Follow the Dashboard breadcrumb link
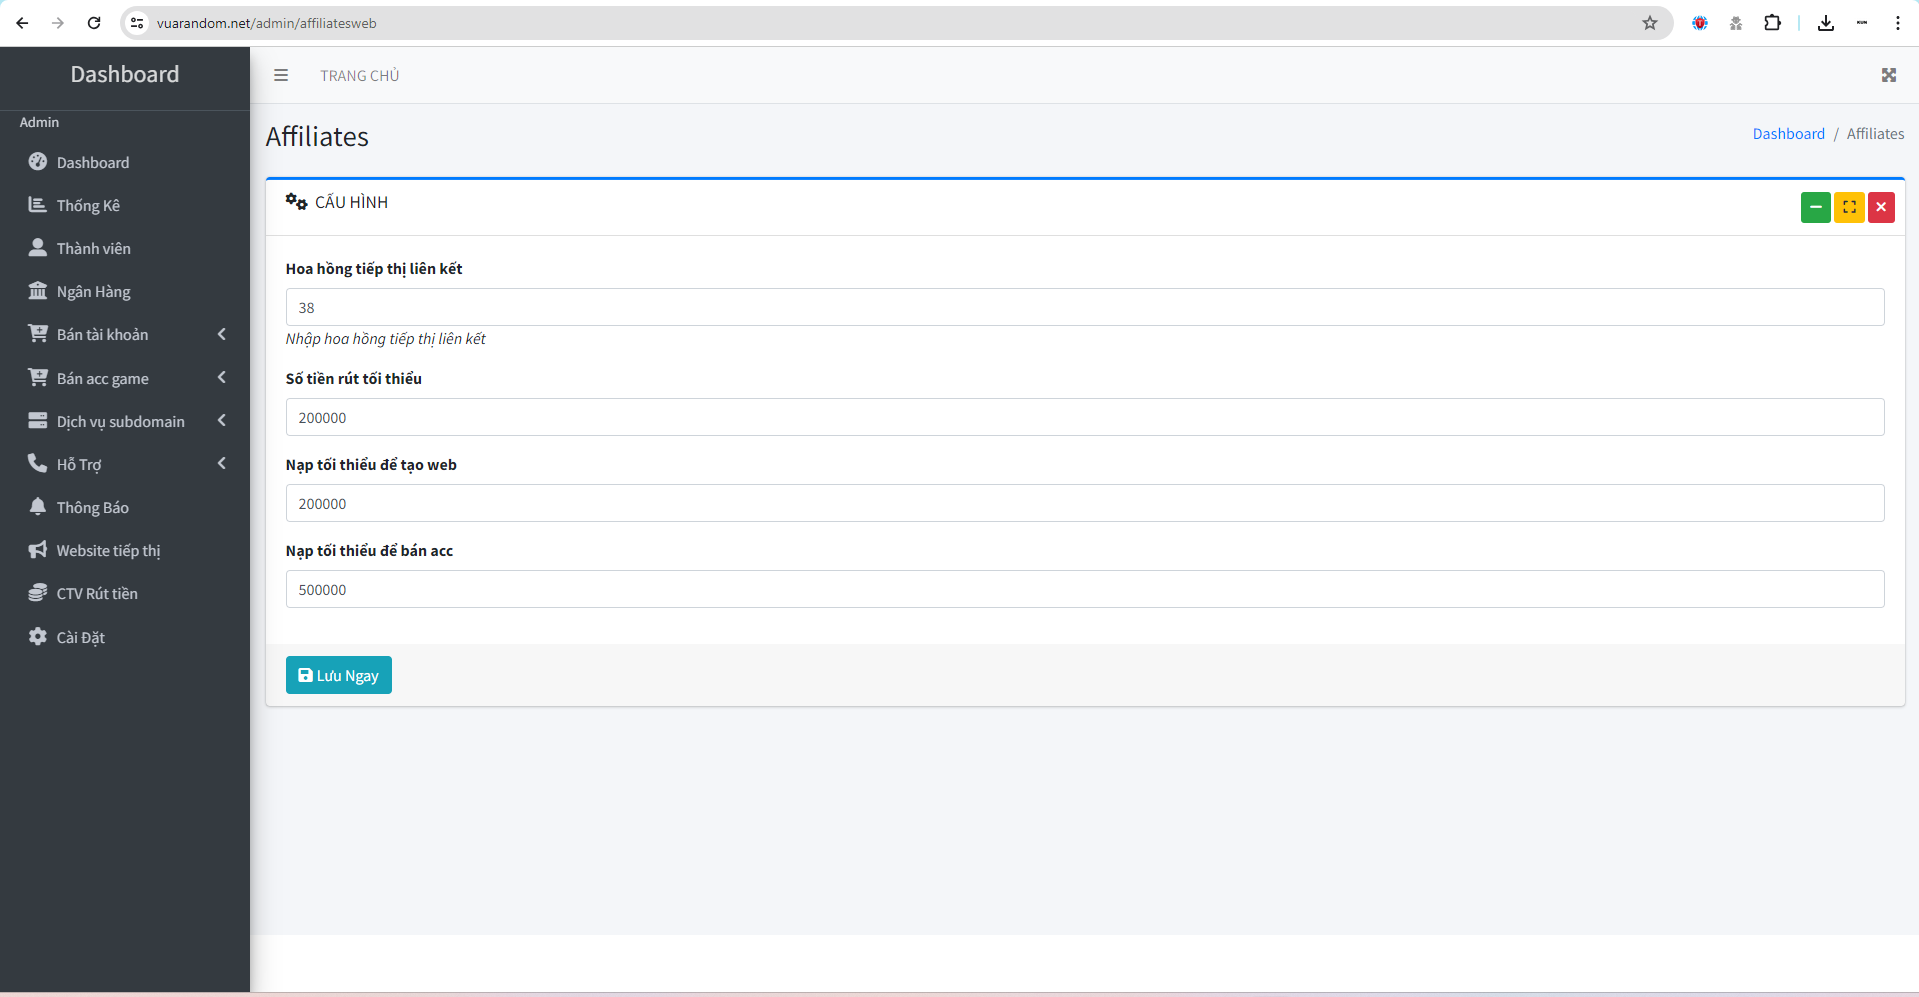Viewport: 1919px width, 997px height. pyautogui.click(x=1788, y=134)
